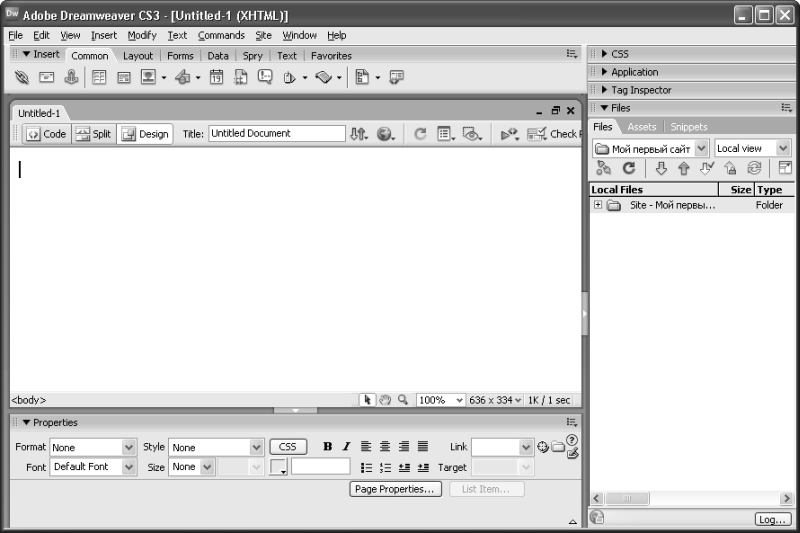Open the text color swatch picker
This screenshot has height=533, width=800.
coord(278,467)
